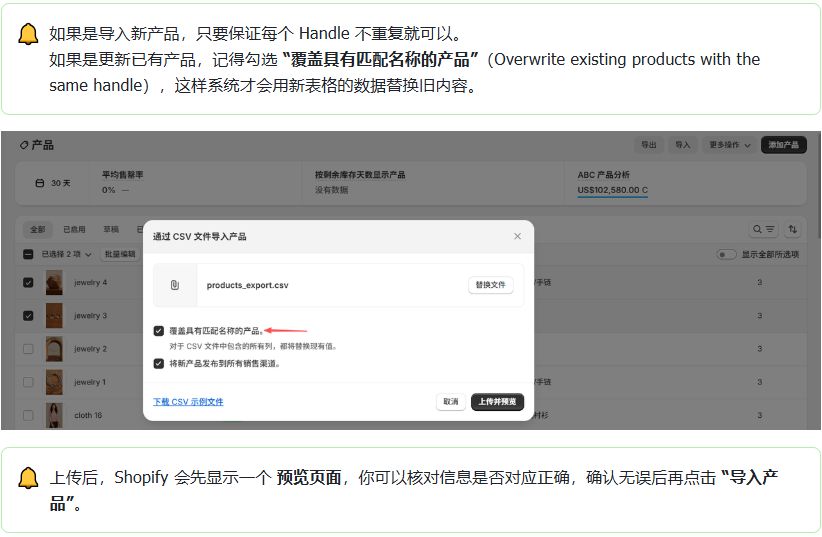Check the jewelry 2 row checkbox
Screen dimensions: 822x537
click(x=28, y=349)
